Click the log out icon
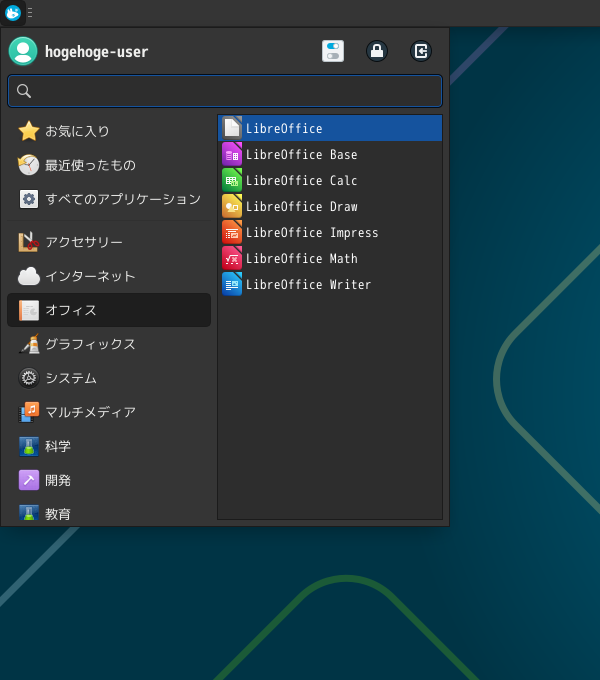600x680 pixels. 421,51
